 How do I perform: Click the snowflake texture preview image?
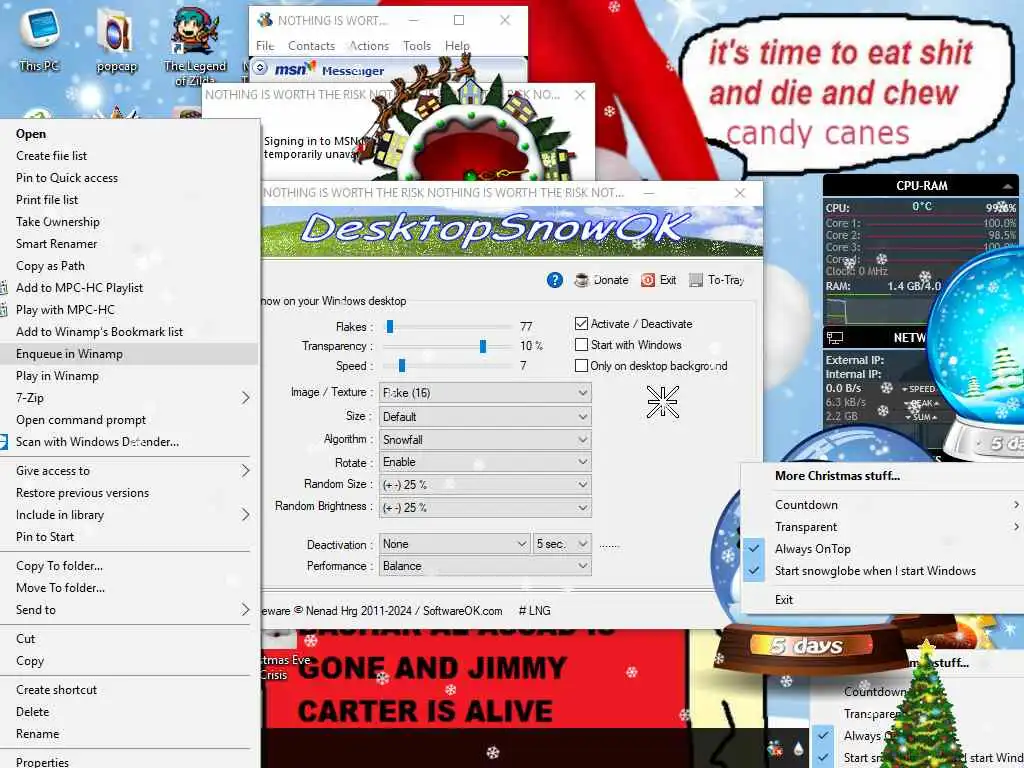pos(663,401)
